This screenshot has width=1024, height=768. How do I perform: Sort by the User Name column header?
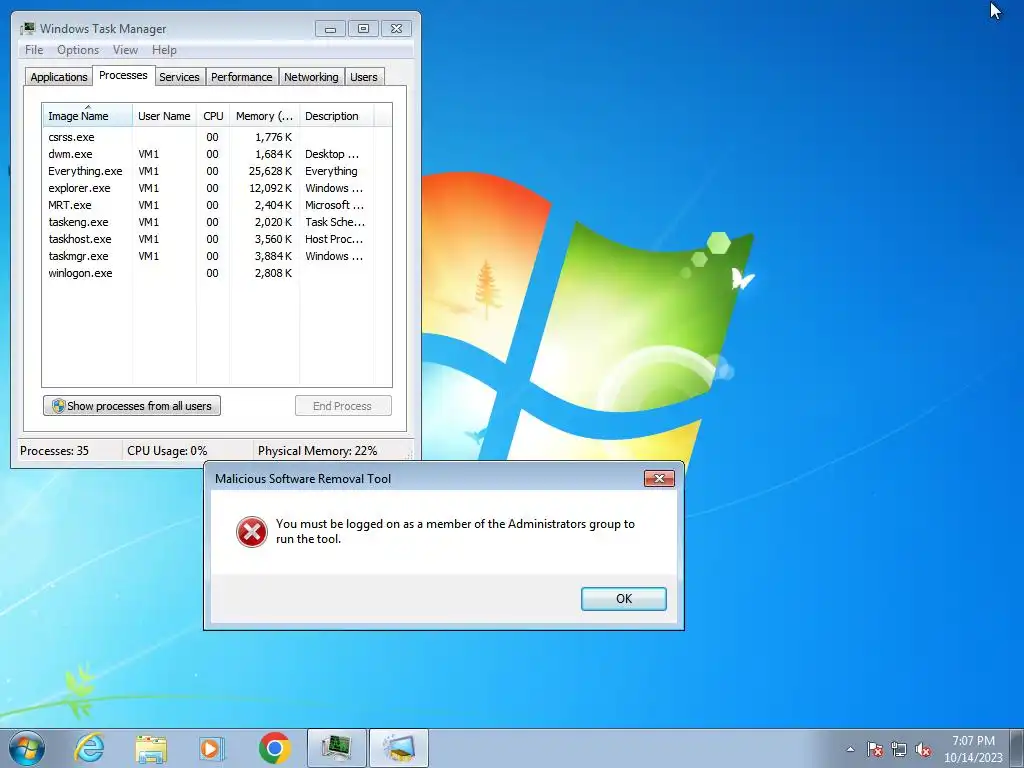pyautogui.click(x=164, y=116)
